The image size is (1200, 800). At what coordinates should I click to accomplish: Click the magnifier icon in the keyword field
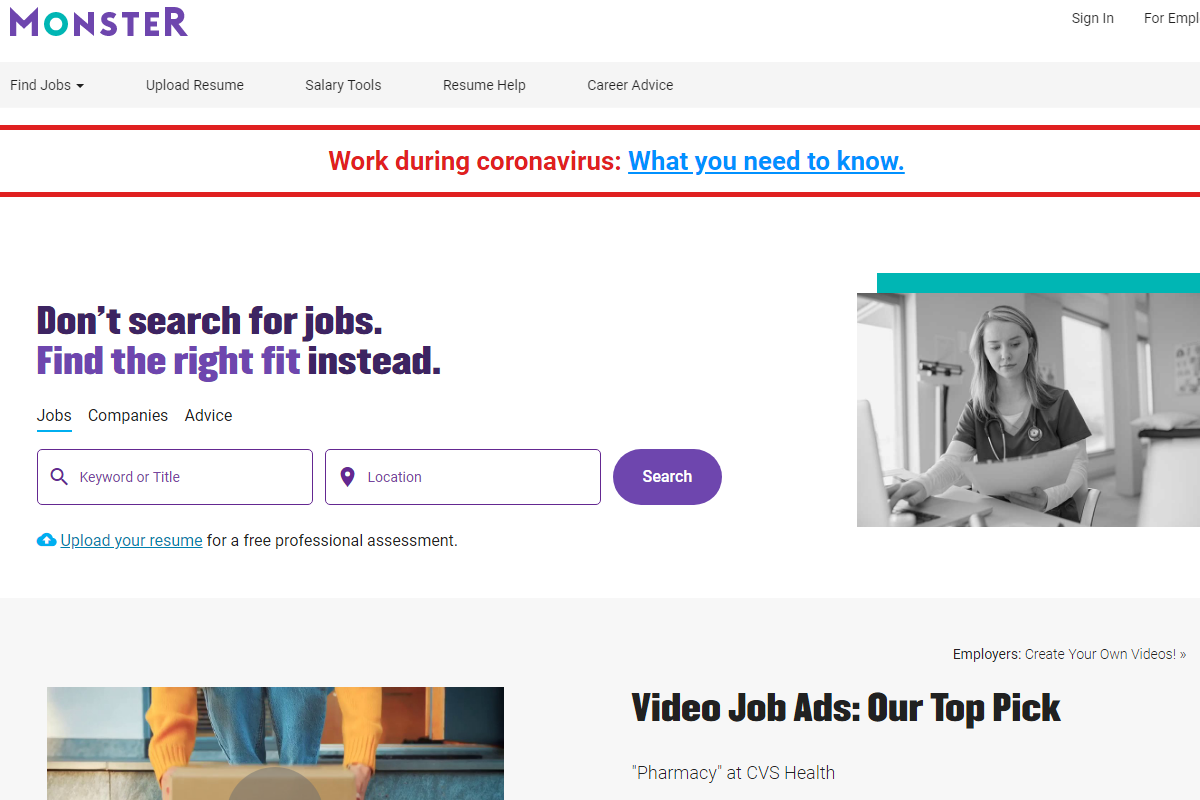click(59, 477)
